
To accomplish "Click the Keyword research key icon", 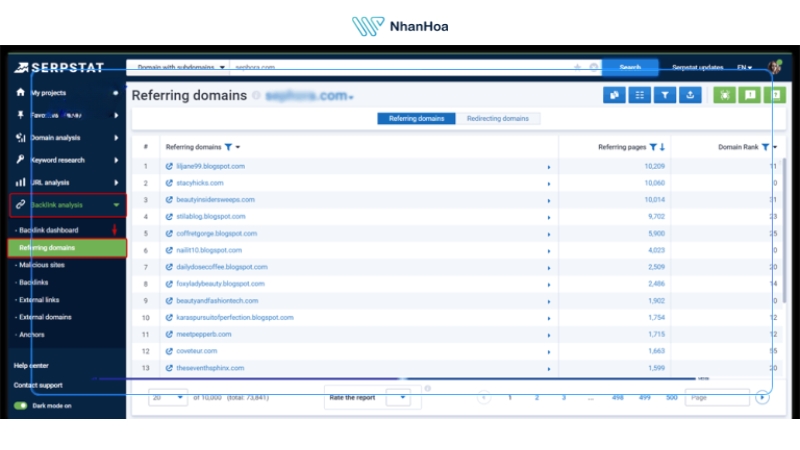I will coord(20,159).
